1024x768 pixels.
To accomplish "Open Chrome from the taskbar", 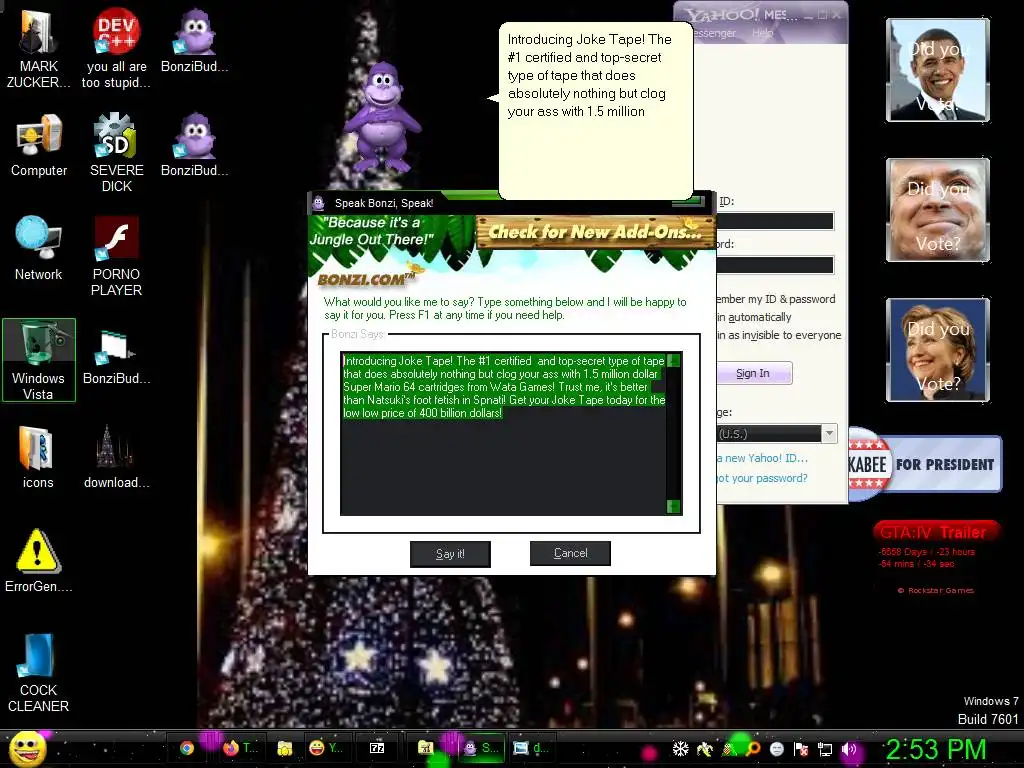I will pos(187,748).
